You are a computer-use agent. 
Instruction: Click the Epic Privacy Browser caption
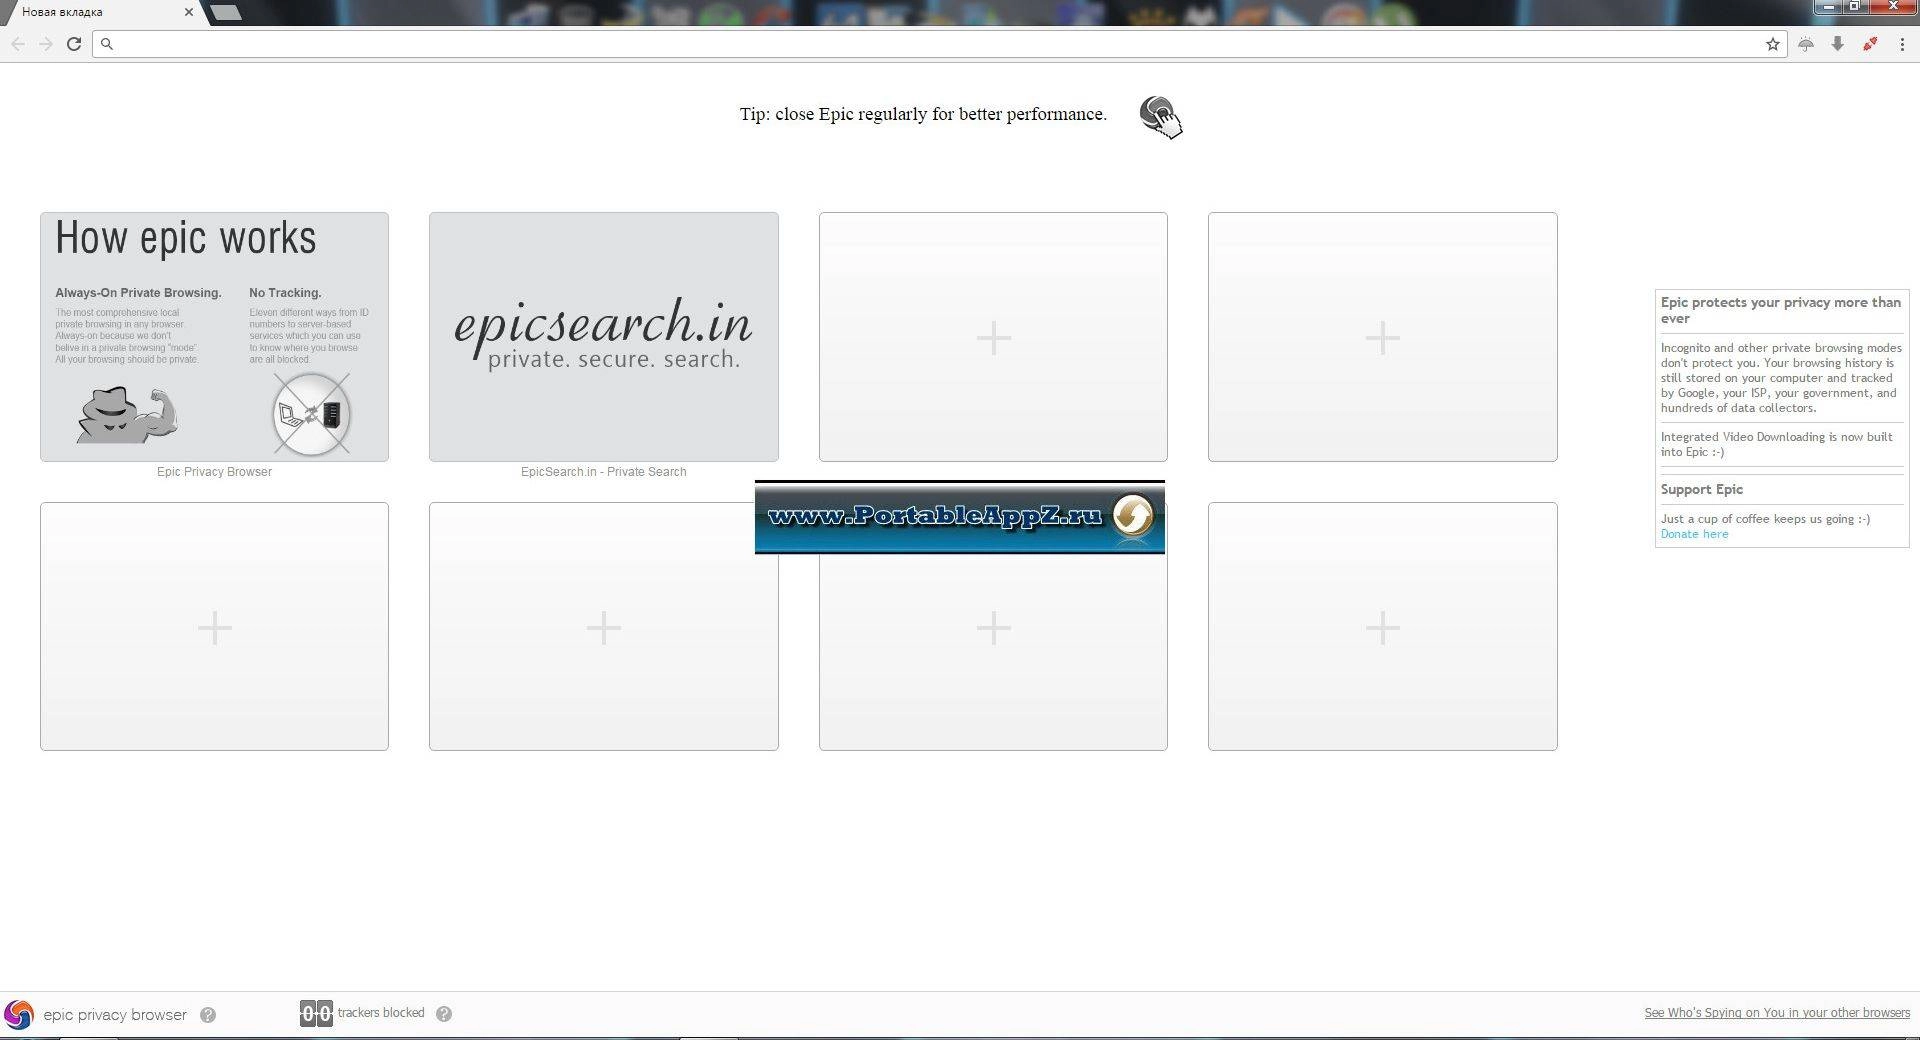pos(214,472)
